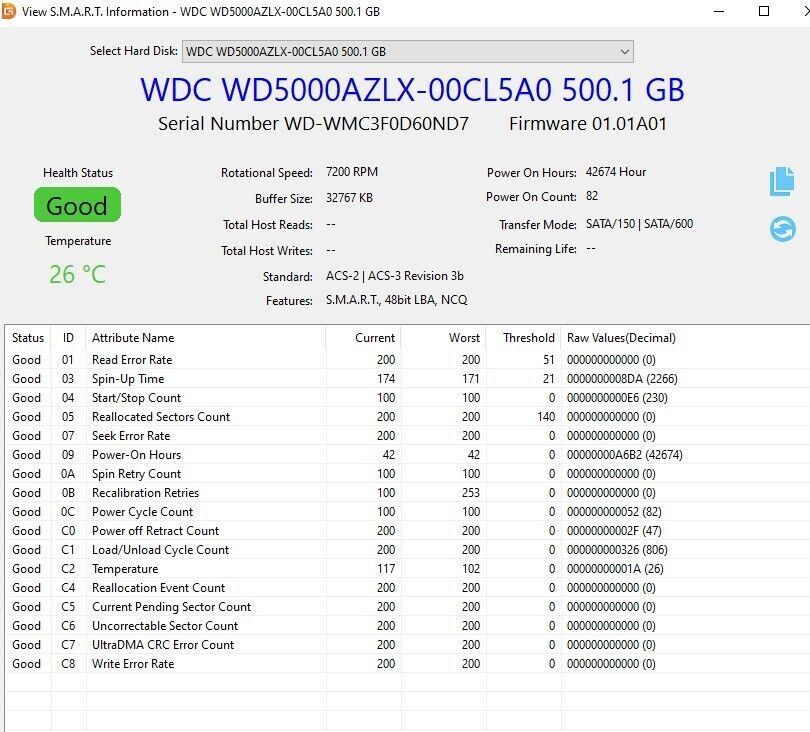The width and height of the screenshot is (810, 732).
Task: Select the Recalibration Retries row
Action: [407, 493]
